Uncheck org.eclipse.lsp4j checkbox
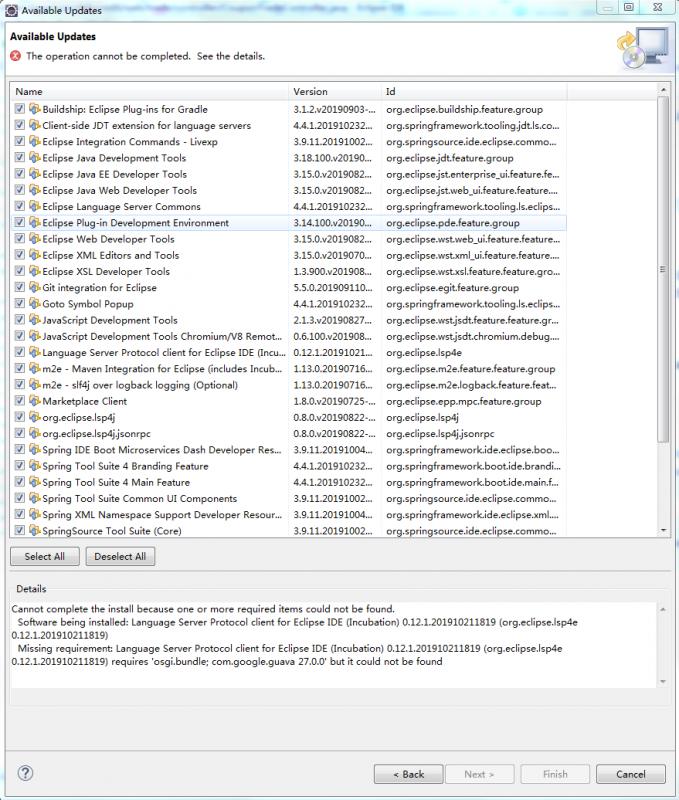Image resolution: width=679 pixels, height=800 pixels. pyautogui.click(x=19, y=417)
